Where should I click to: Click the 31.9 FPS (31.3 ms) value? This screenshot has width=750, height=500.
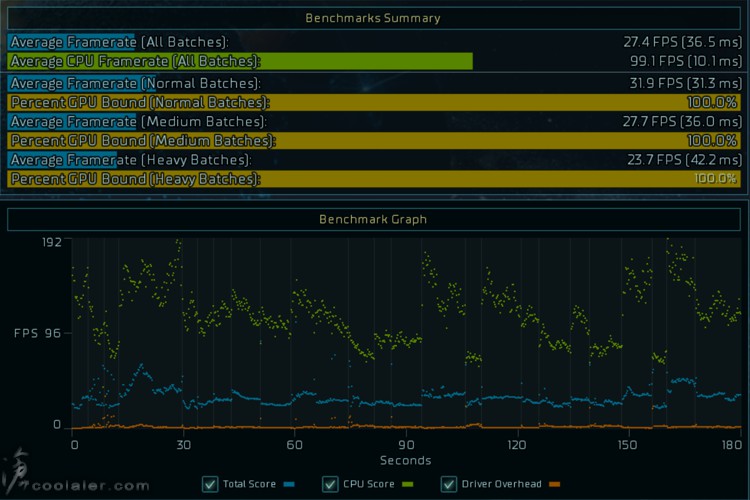685,83
